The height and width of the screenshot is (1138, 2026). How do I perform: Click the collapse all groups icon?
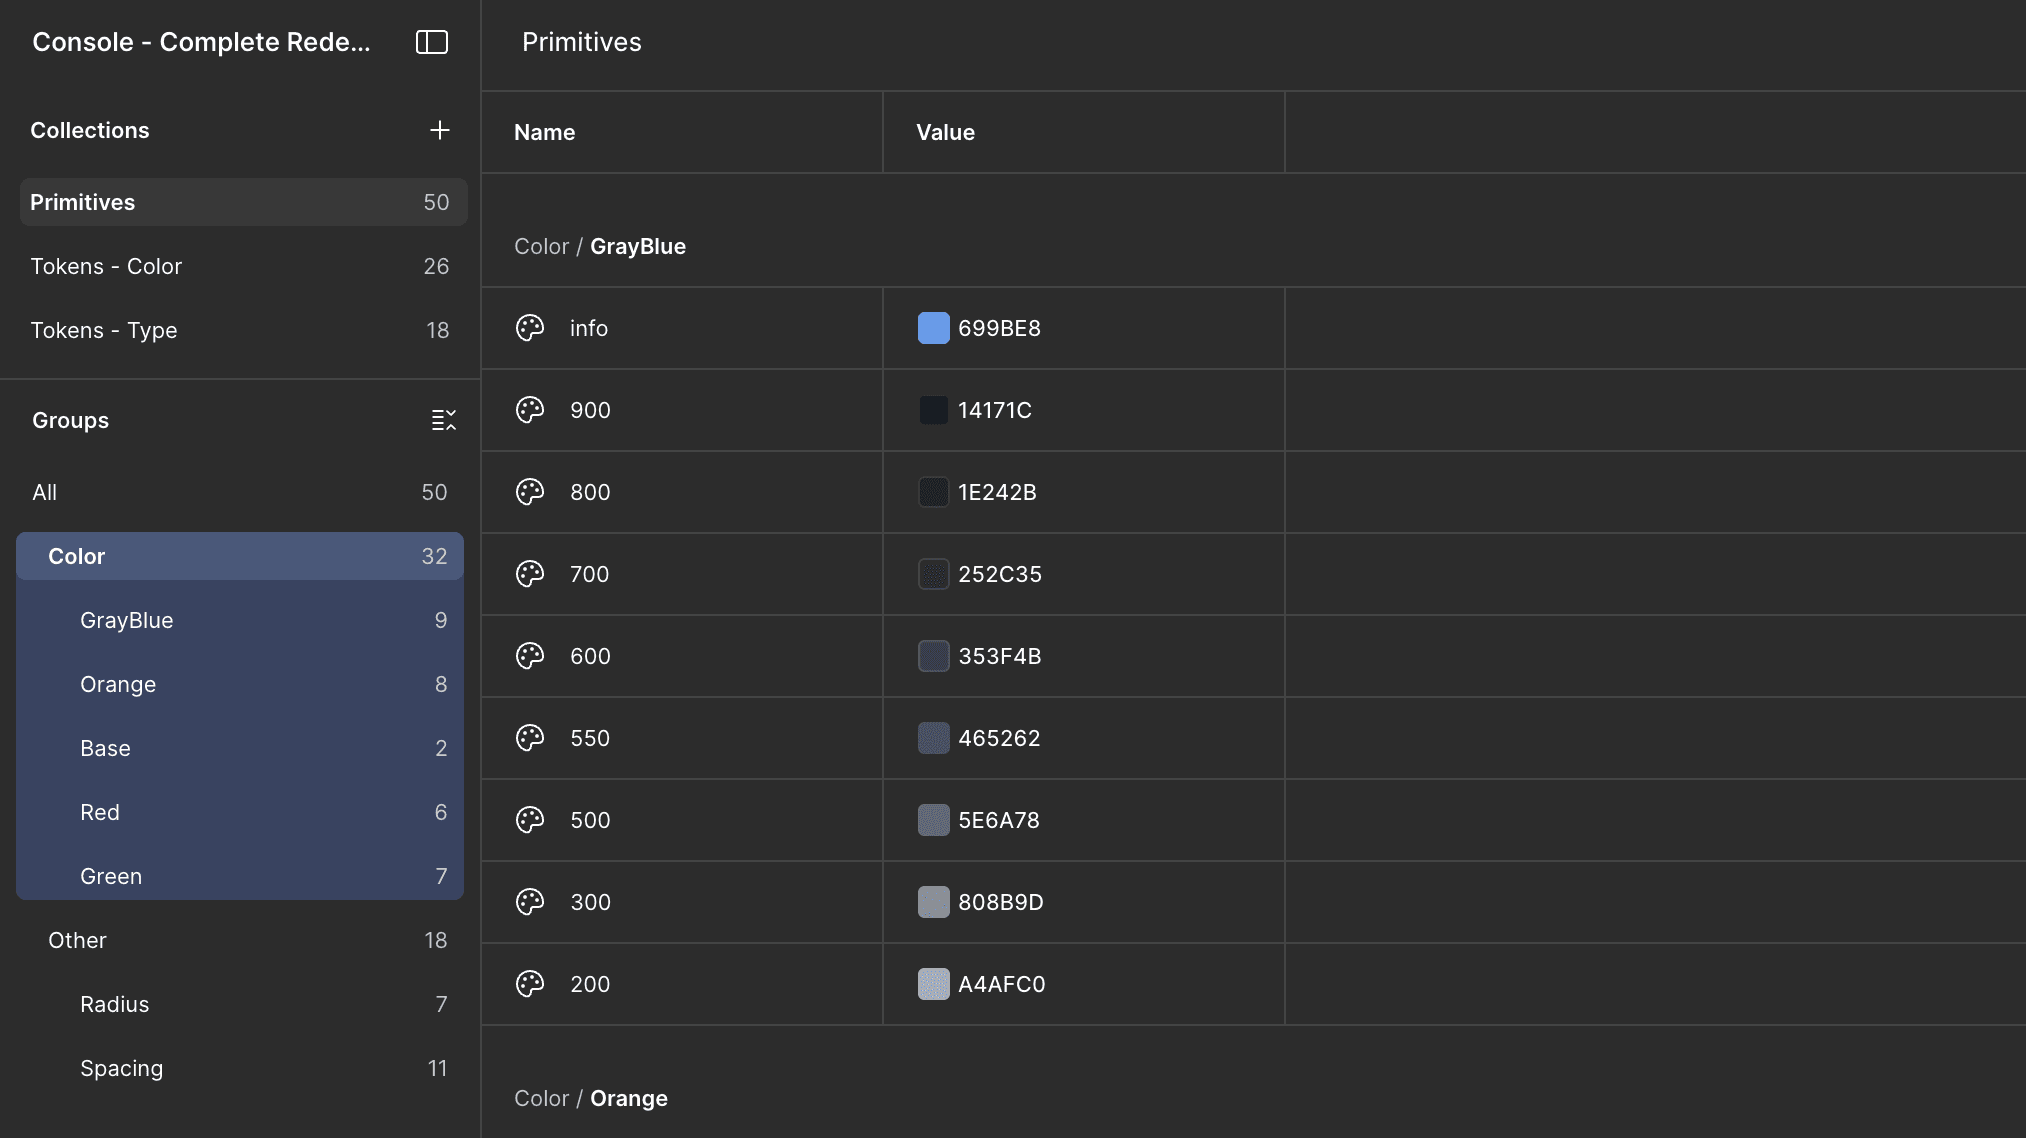click(x=443, y=420)
